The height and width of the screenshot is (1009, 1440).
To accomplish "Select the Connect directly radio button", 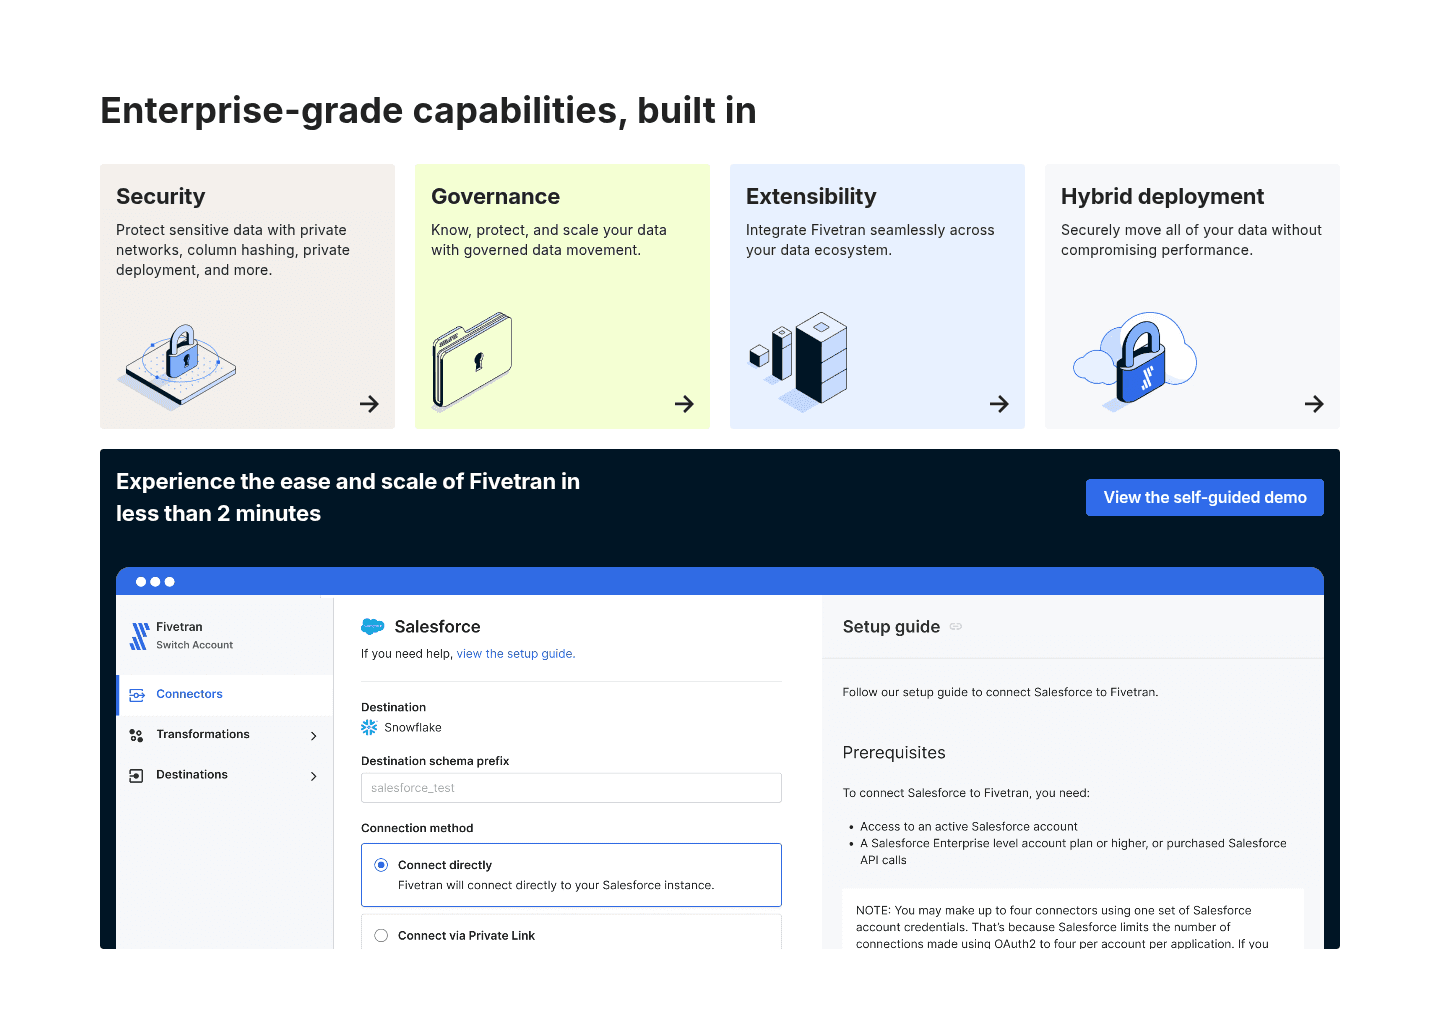I will pyautogui.click(x=381, y=865).
